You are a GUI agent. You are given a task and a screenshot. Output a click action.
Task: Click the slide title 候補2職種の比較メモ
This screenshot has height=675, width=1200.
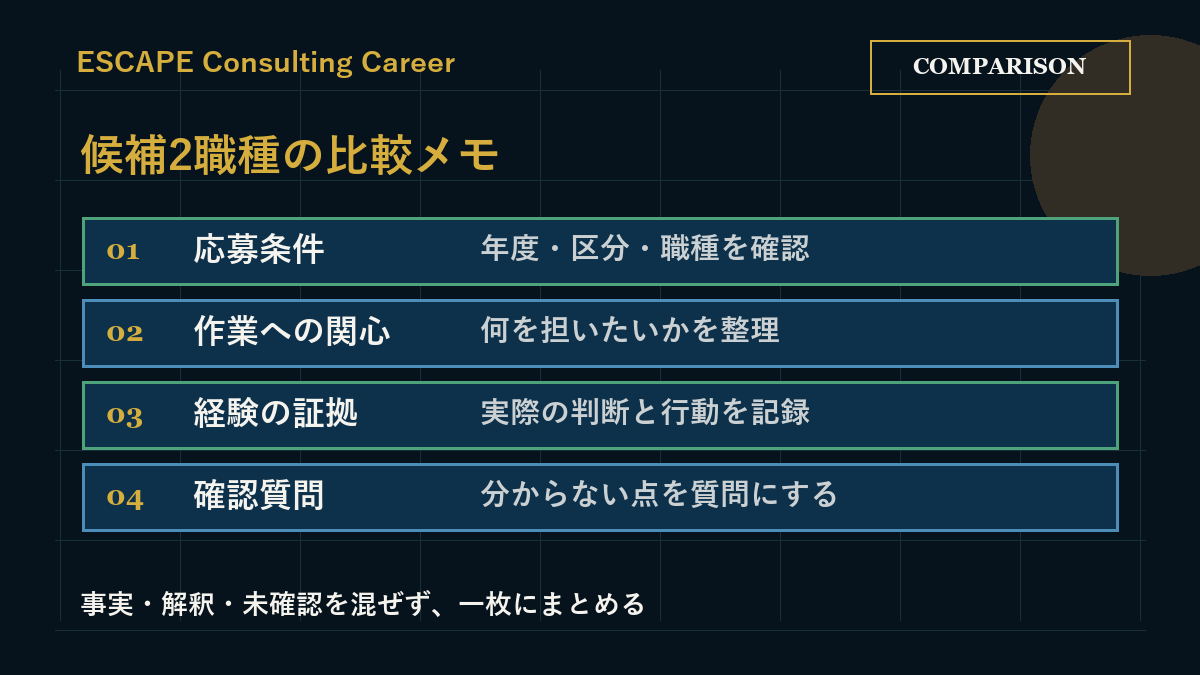tap(289, 156)
